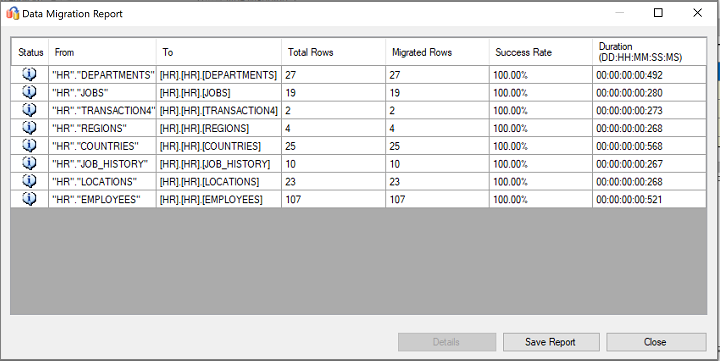
Task: Close the report with the Close button
Action: pyautogui.click(x=656, y=342)
